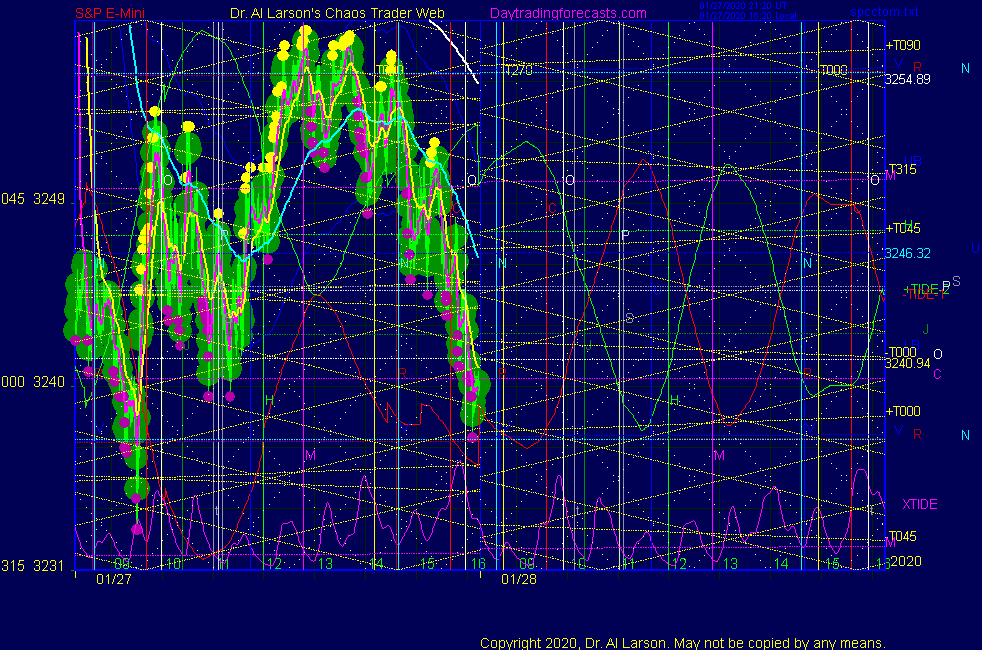Click the S&P E-Mini chart title
Image resolution: width=982 pixels, height=650 pixels.
pyautogui.click(x=110, y=13)
